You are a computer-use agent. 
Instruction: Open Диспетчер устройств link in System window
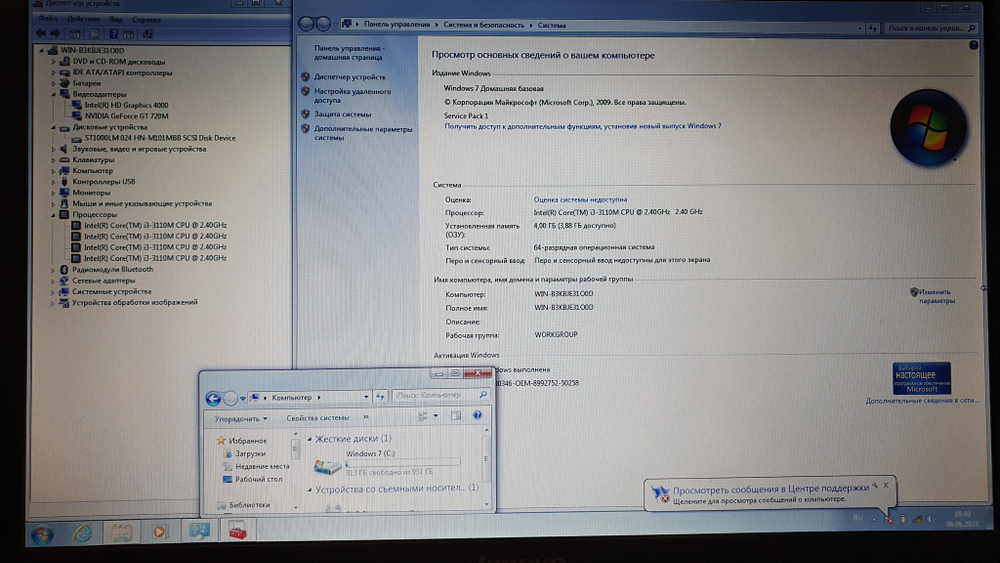(349, 77)
